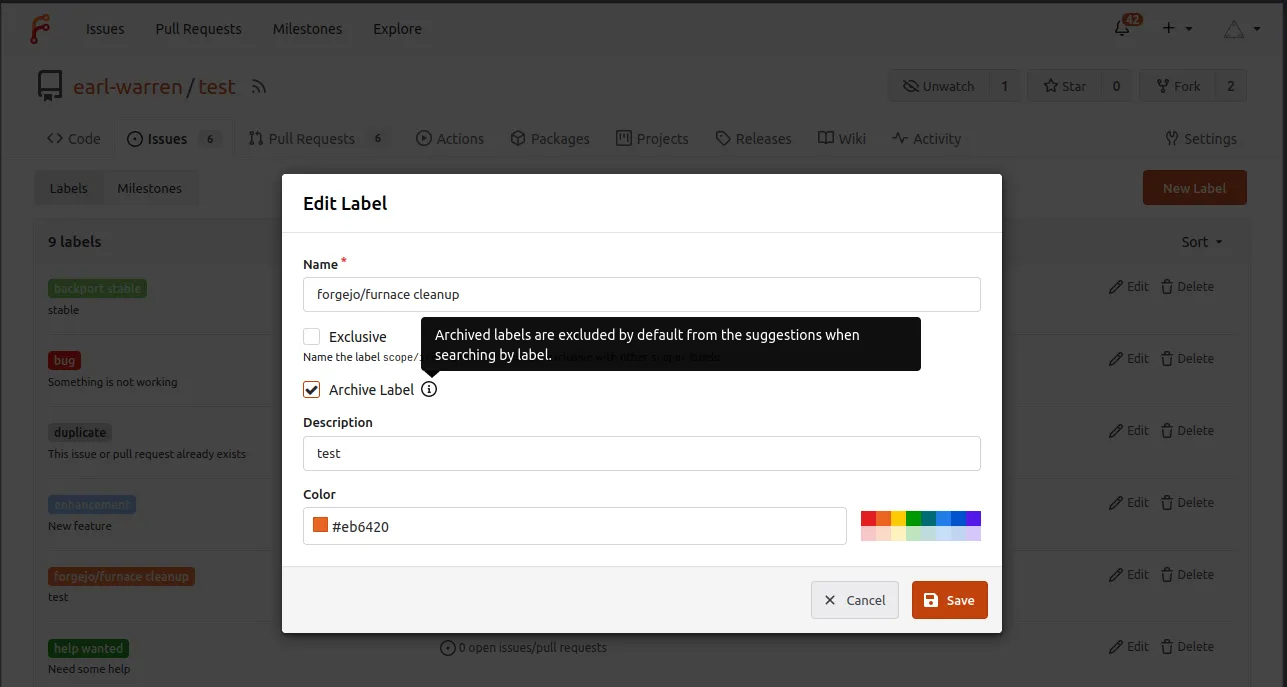
Task: Open the Milestones tab
Action: (149, 188)
